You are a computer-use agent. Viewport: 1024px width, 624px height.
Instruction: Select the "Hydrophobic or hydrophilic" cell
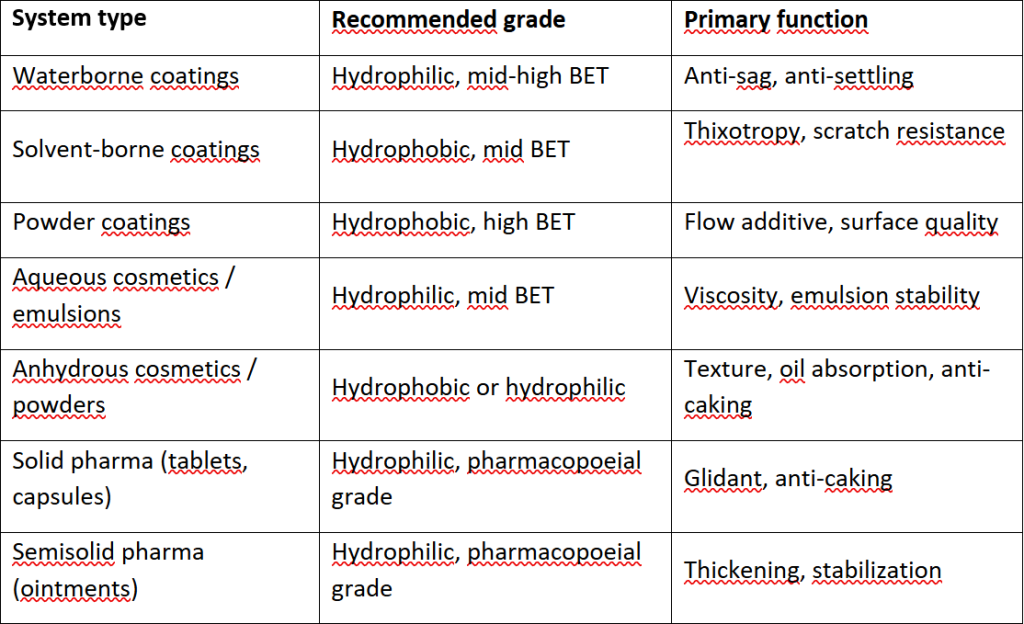coord(479,388)
